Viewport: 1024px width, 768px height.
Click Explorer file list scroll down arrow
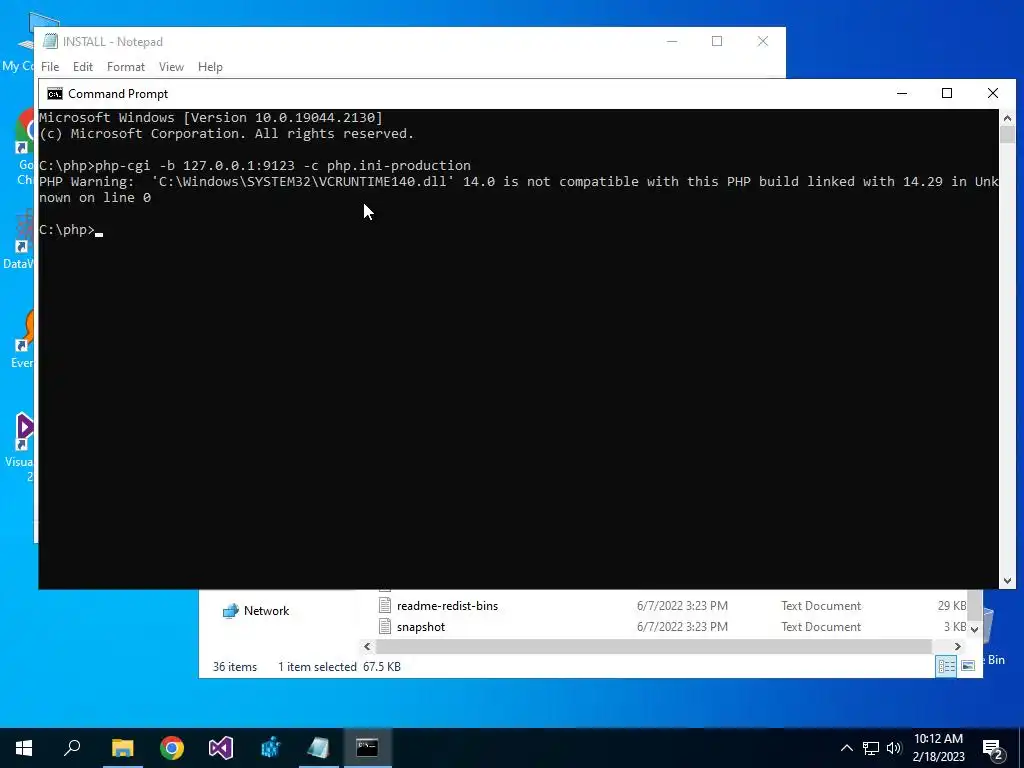click(974, 630)
